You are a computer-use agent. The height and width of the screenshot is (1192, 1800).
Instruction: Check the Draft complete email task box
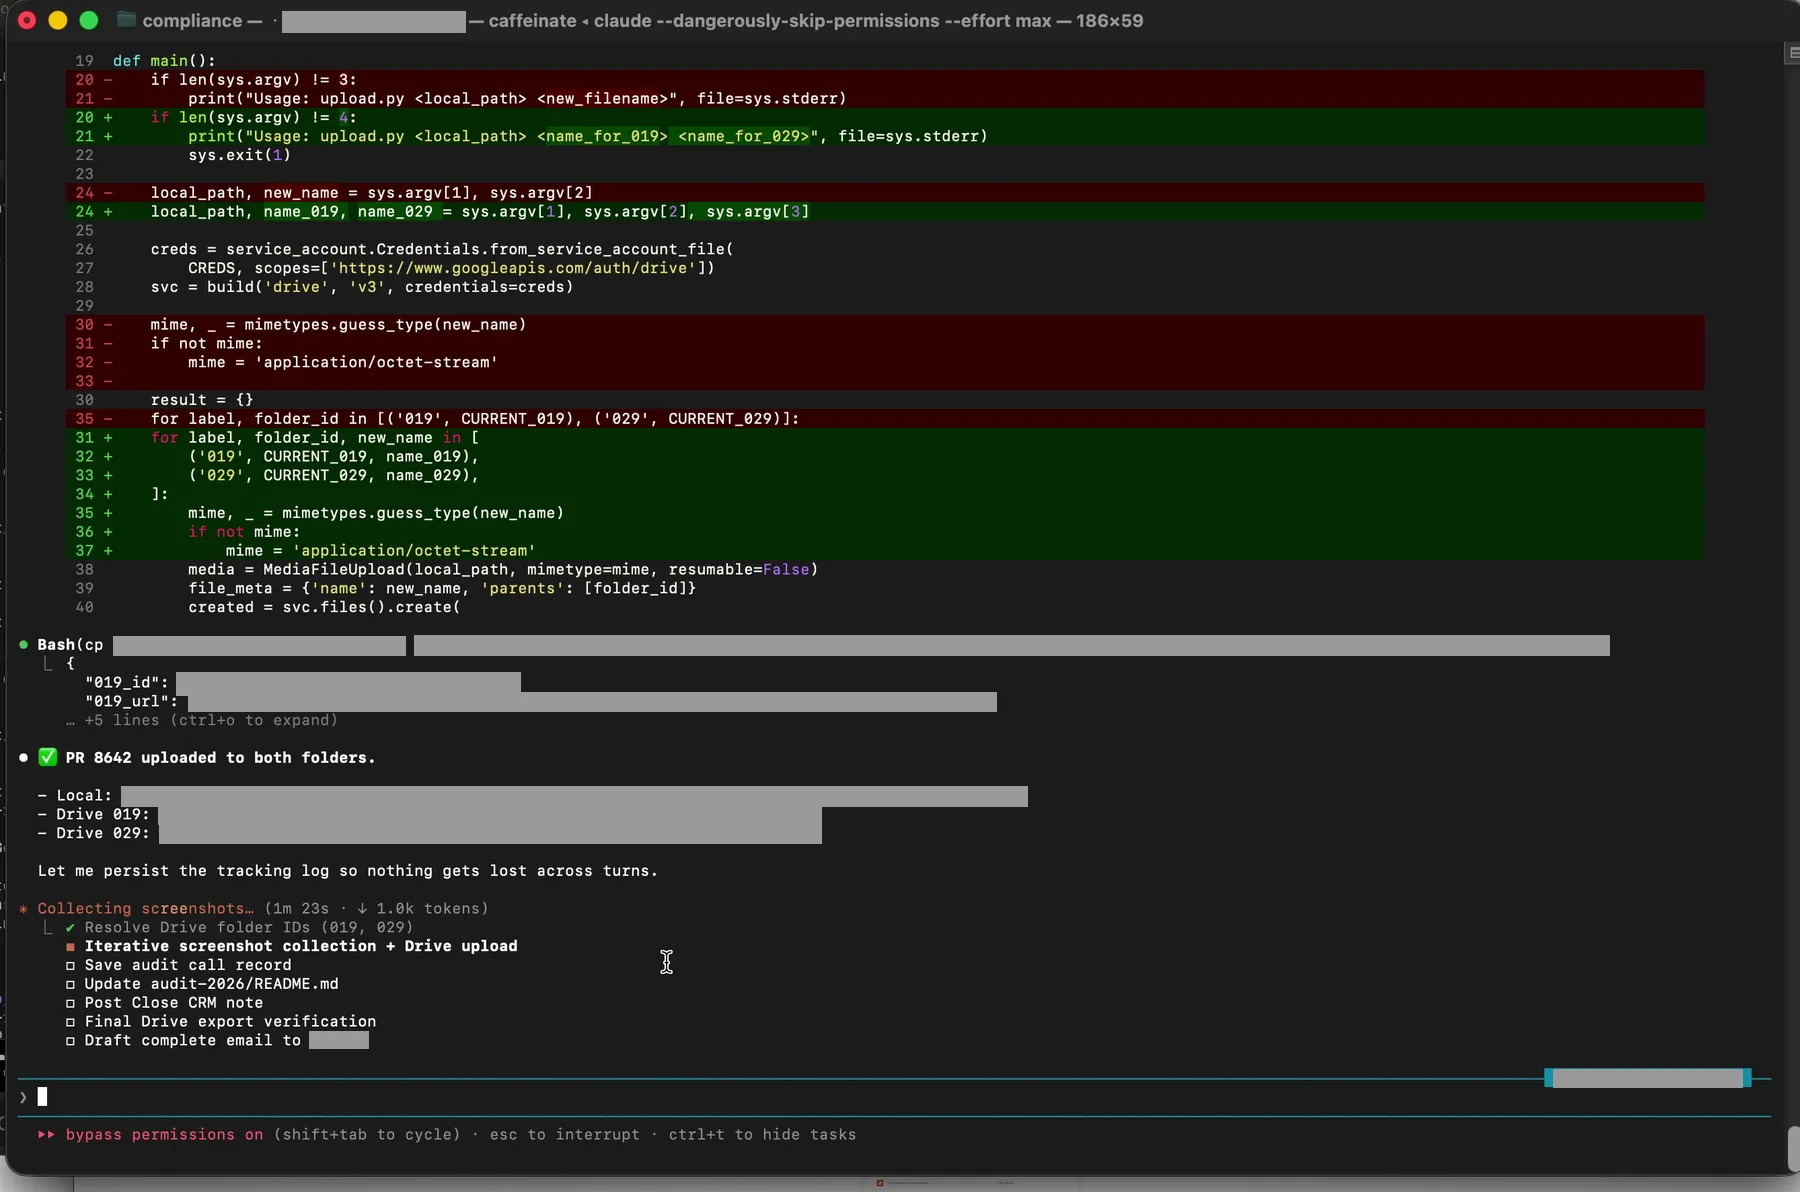[70, 1041]
